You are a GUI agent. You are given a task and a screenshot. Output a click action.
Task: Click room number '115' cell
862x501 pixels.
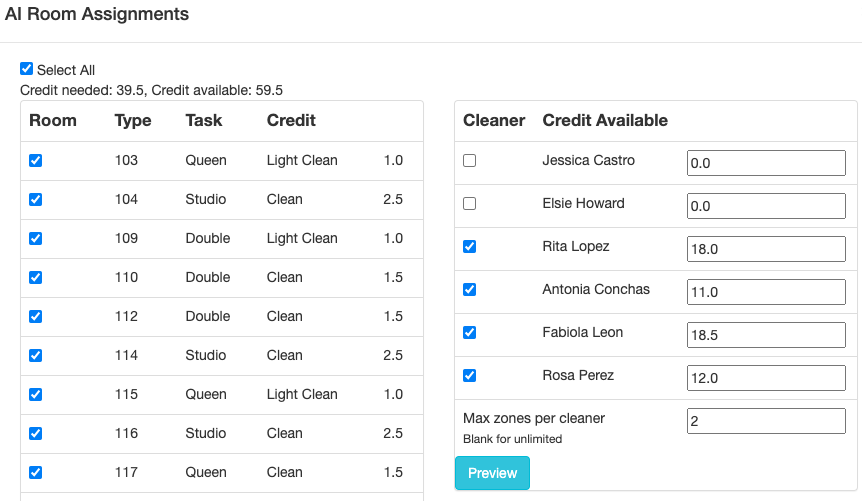point(126,395)
